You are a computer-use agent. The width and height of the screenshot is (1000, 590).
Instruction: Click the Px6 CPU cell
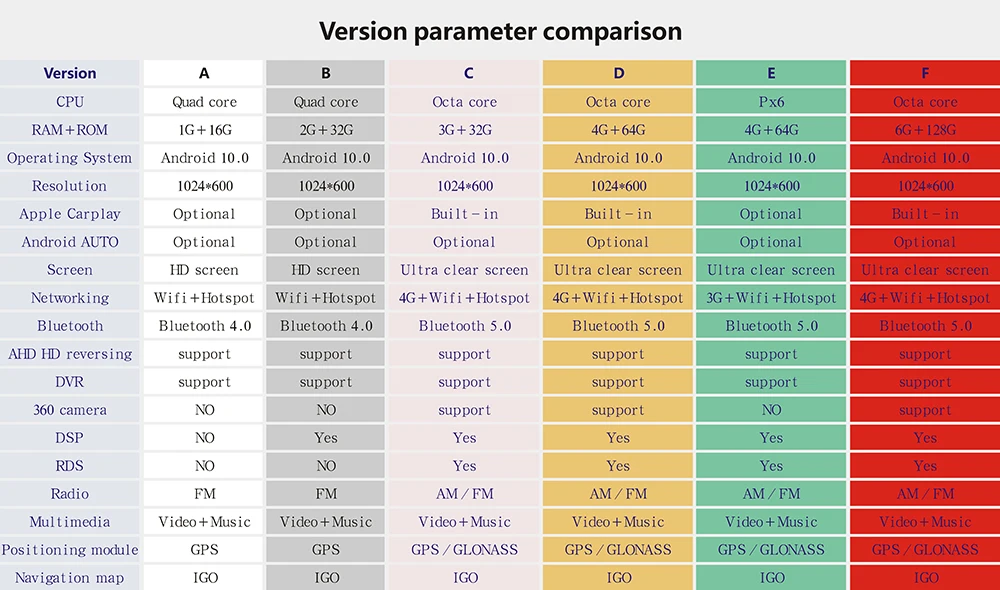771,102
